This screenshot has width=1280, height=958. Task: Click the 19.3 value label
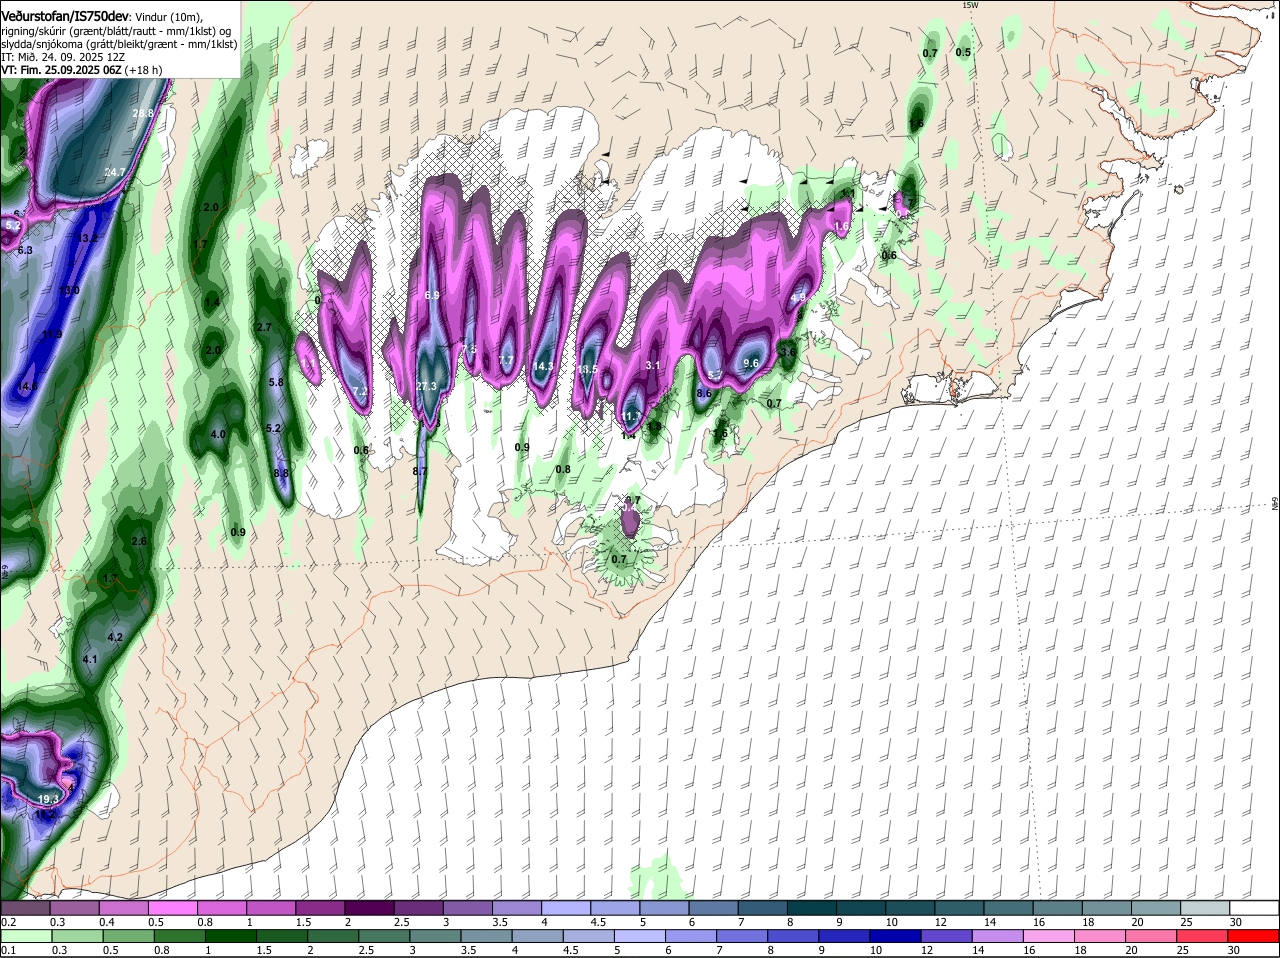coord(48,799)
